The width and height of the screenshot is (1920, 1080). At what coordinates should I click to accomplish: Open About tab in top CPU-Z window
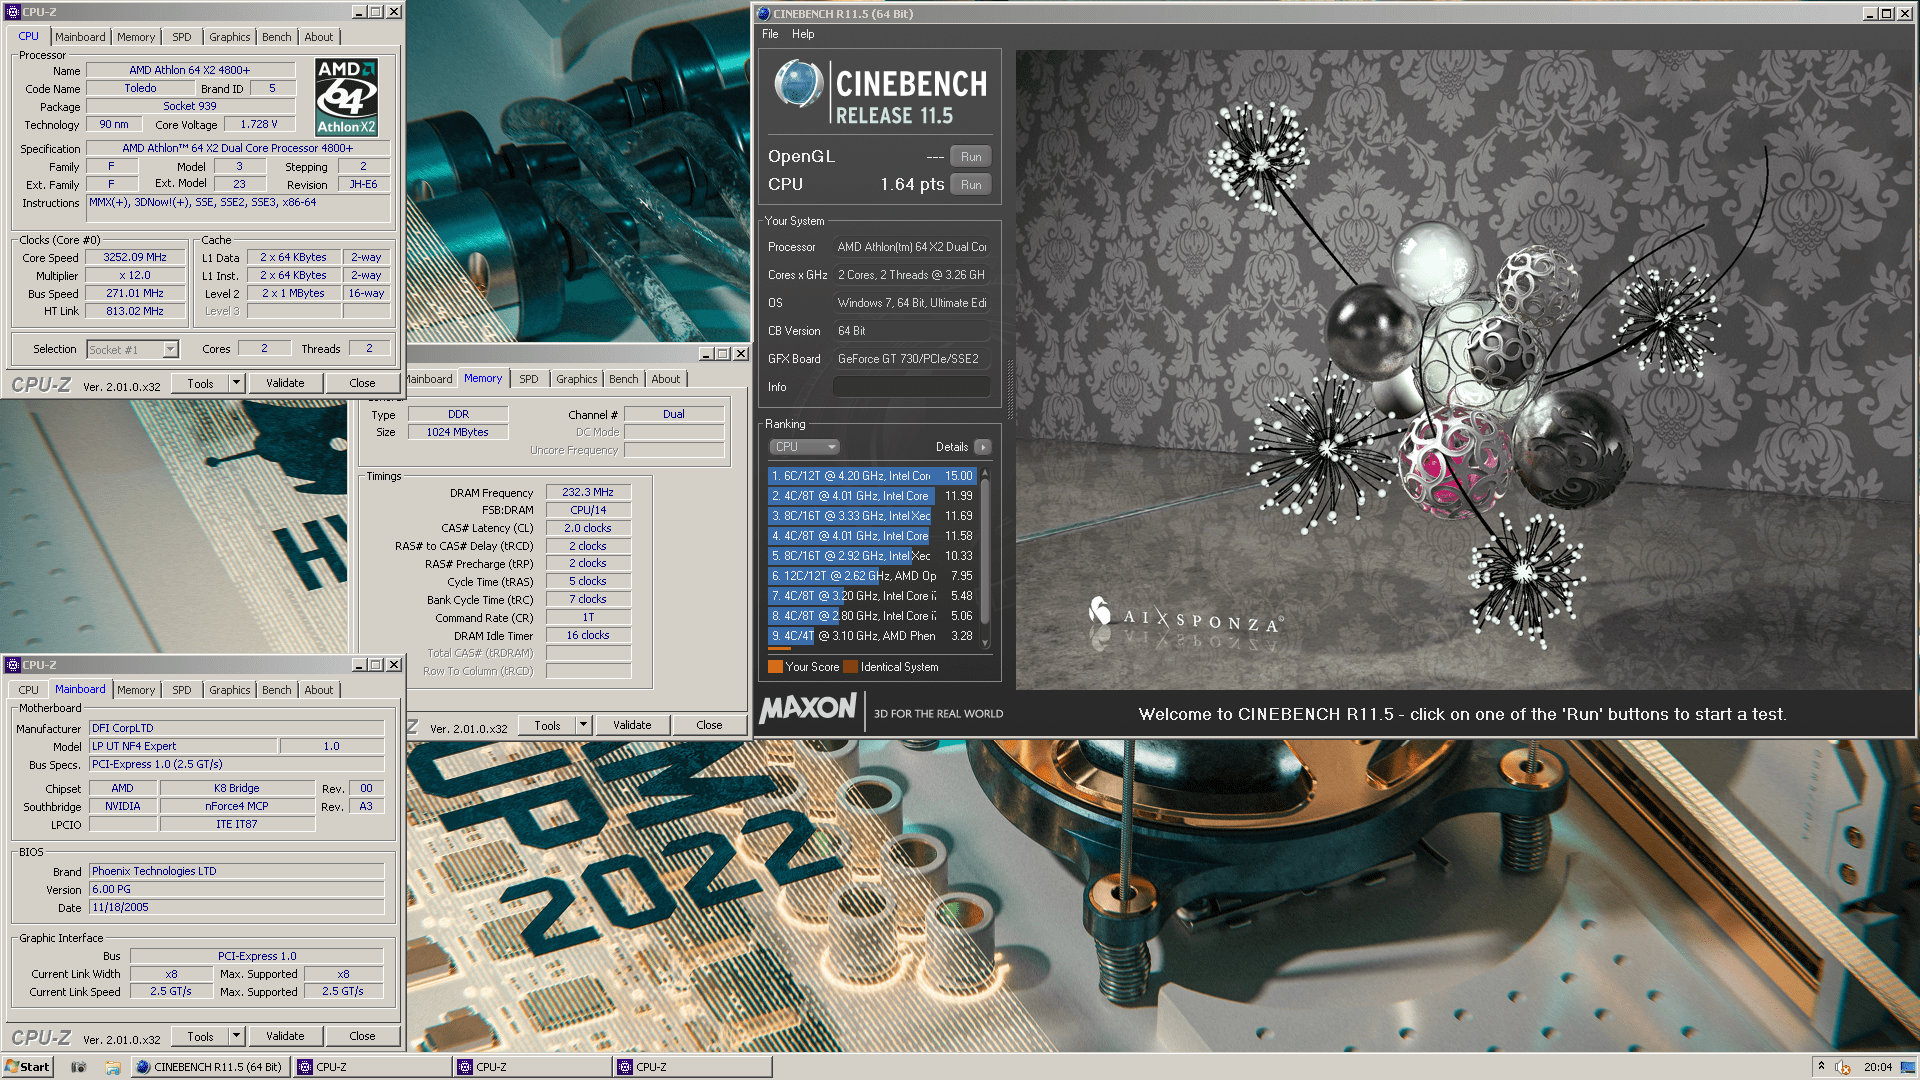tap(319, 37)
